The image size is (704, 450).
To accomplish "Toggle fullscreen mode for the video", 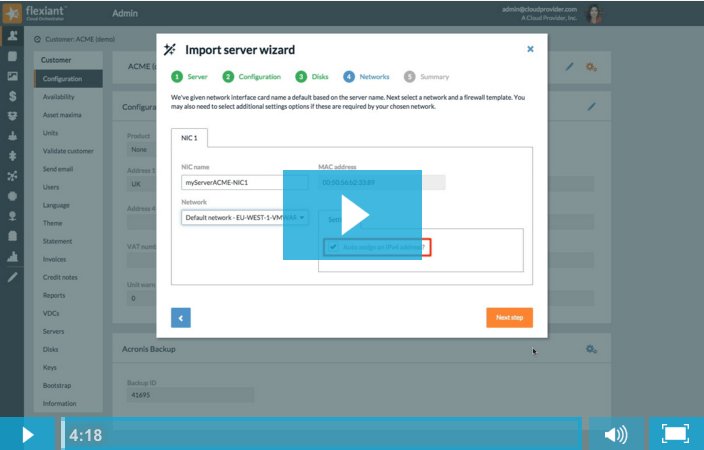I will tap(676, 434).
